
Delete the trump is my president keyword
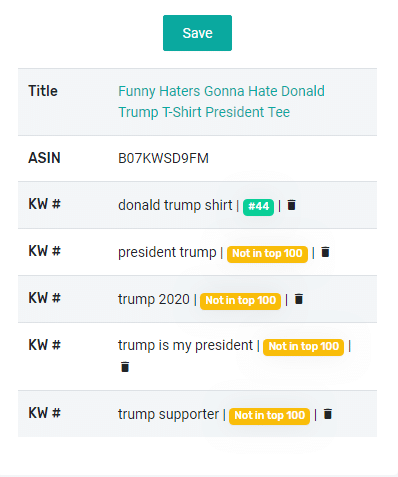pos(125,367)
